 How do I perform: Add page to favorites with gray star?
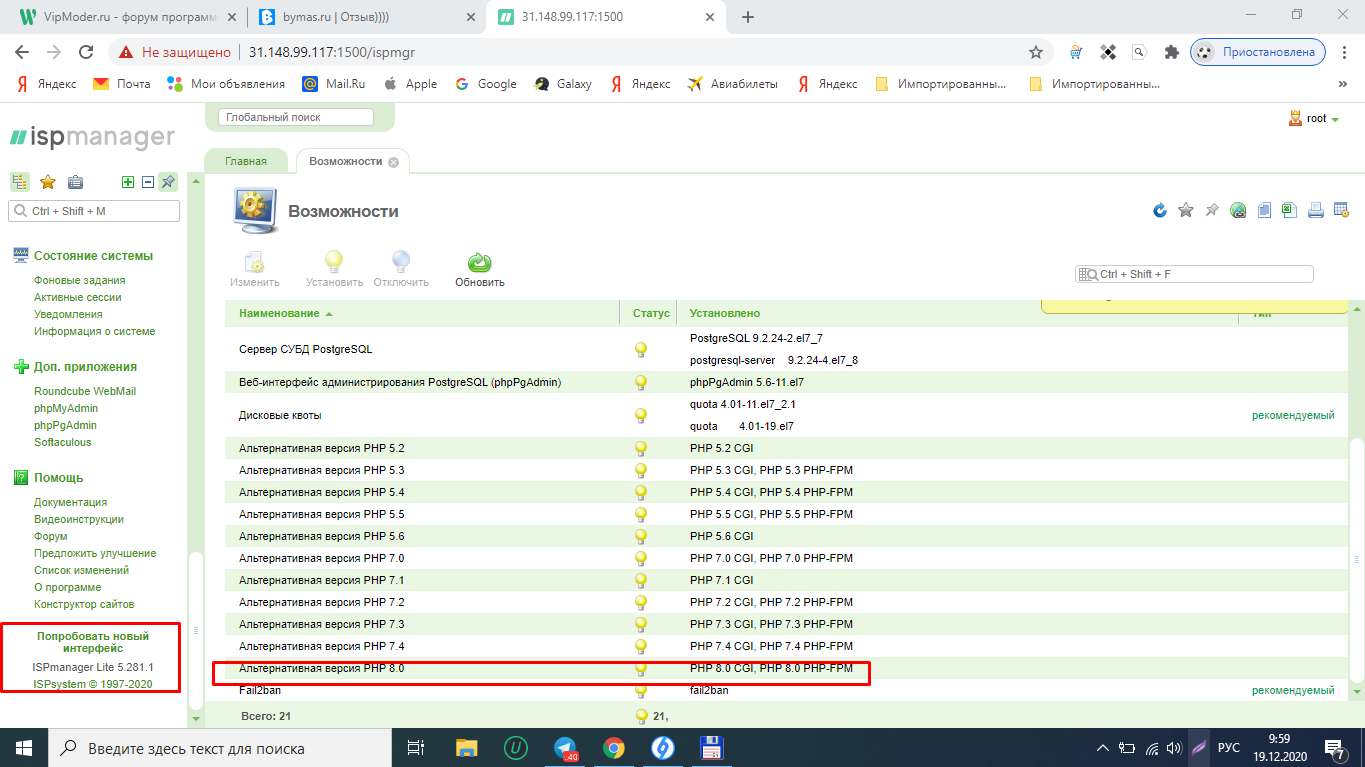[1186, 210]
